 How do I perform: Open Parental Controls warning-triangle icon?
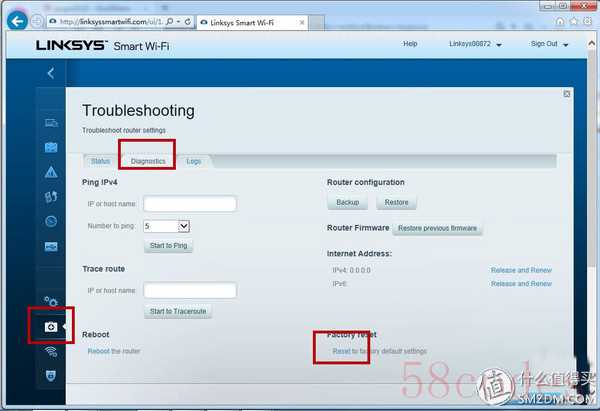pyautogui.click(x=51, y=172)
